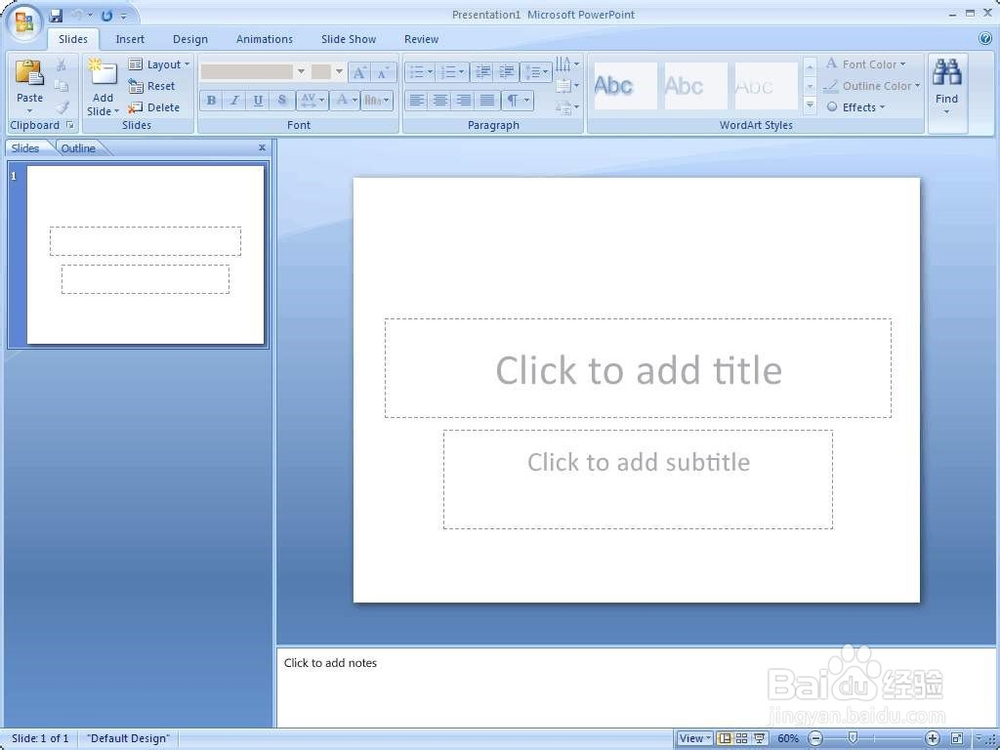Select the second Abc WordArt style
This screenshot has height=750, width=1000.
(695, 85)
